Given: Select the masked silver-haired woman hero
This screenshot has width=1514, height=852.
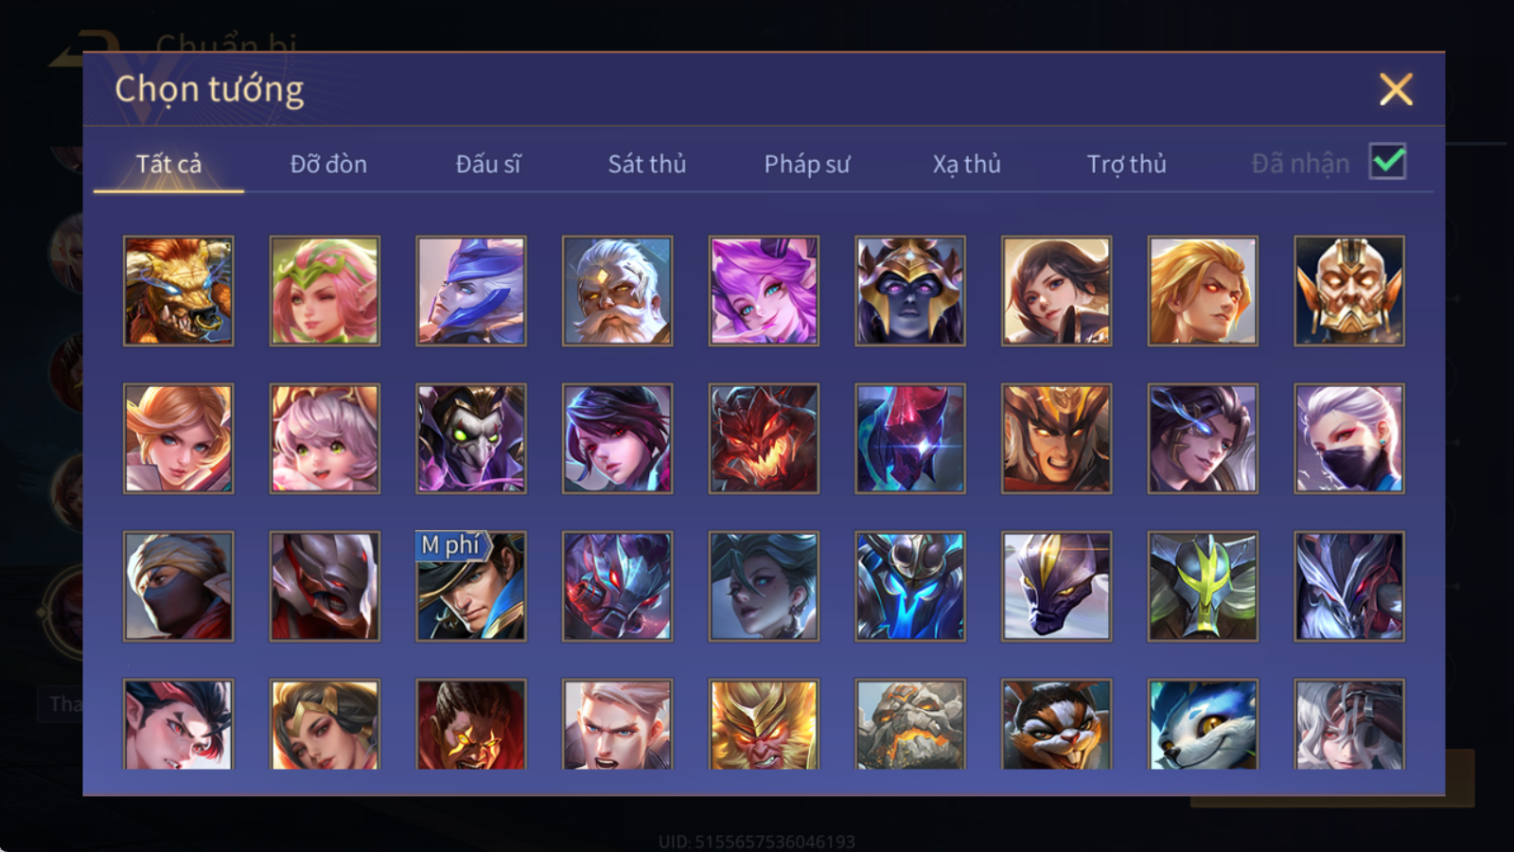Looking at the screenshot, I should pyautogui.click(x=1349, y=438).
